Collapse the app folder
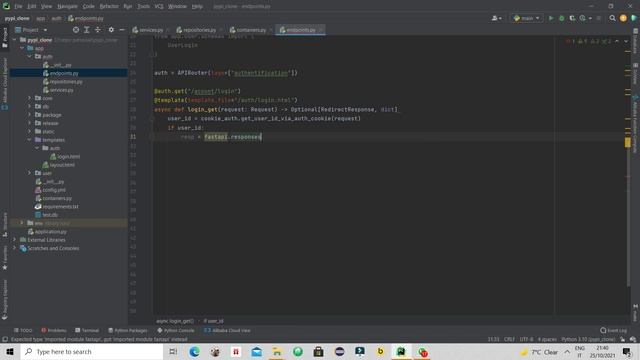The height and width of the screenshot is (360, 640). coord(22,48)
